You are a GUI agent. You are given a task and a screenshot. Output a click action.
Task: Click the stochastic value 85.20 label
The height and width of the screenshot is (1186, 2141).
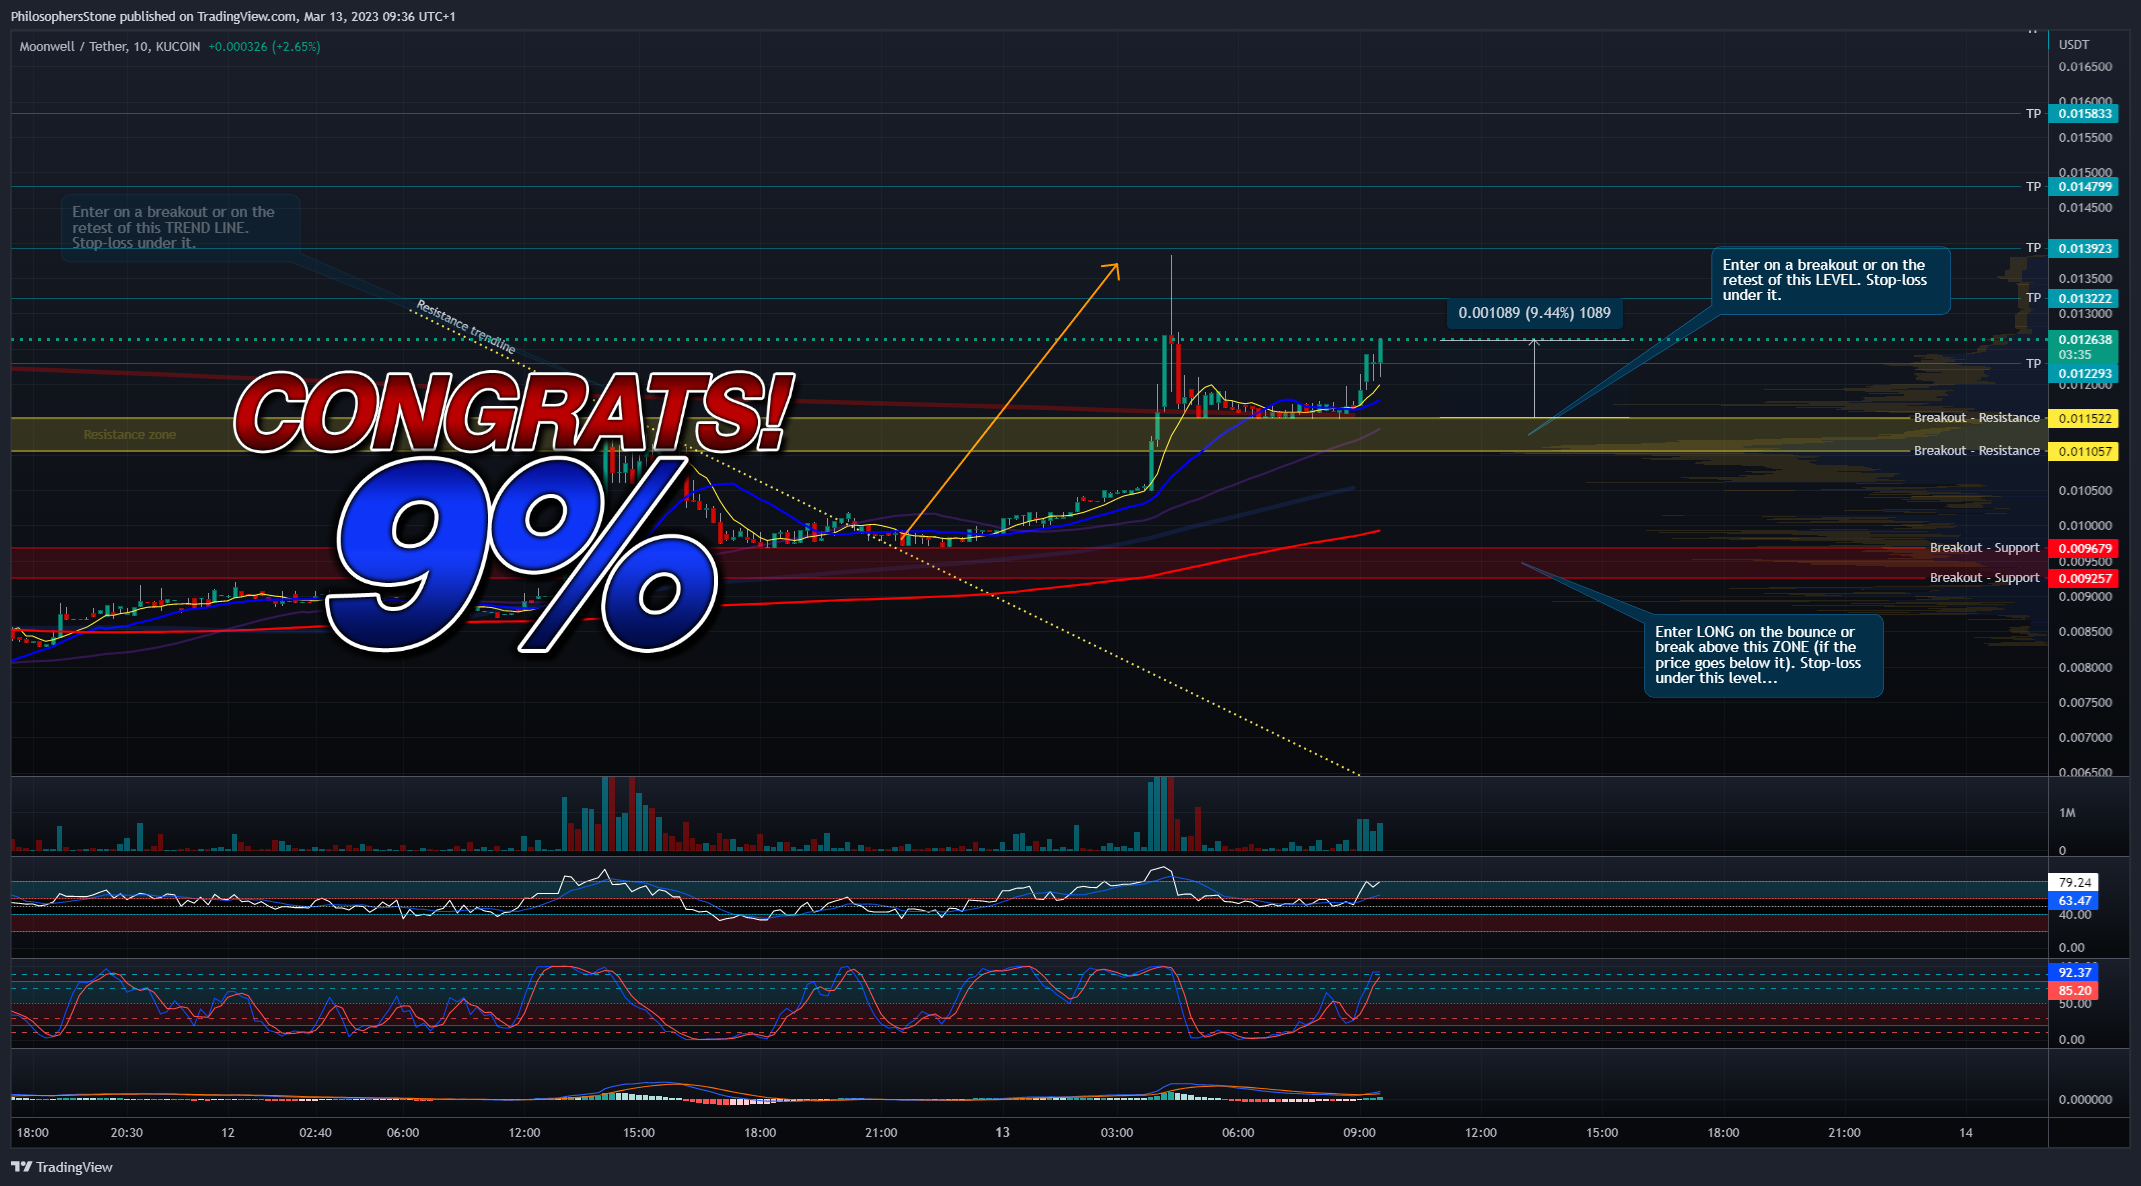pos(2075,991)
